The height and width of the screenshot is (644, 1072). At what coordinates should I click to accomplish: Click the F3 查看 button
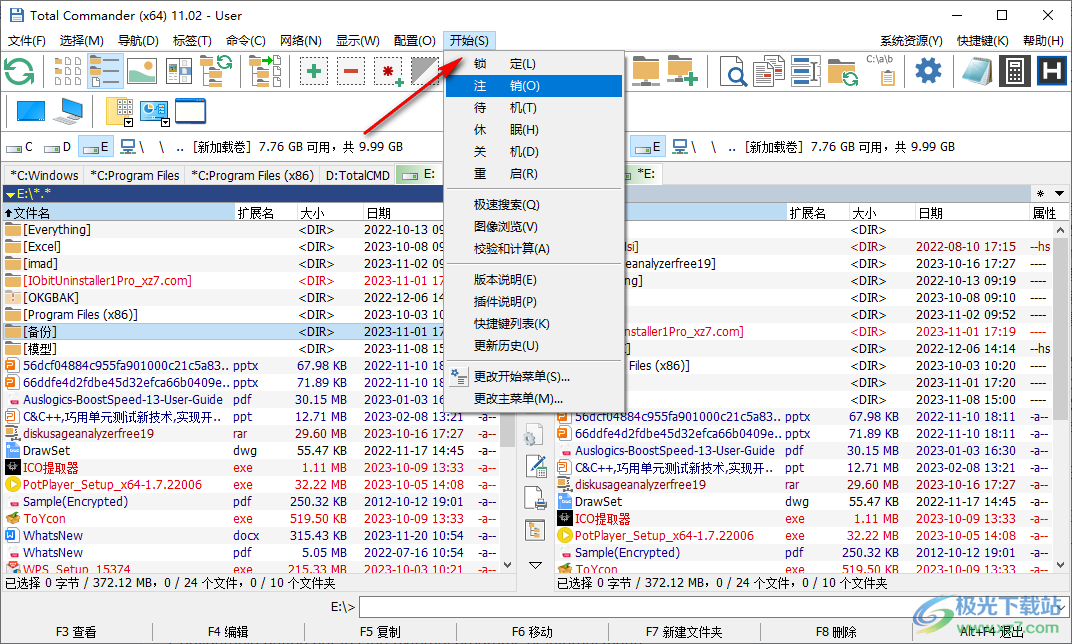point(76,632)
